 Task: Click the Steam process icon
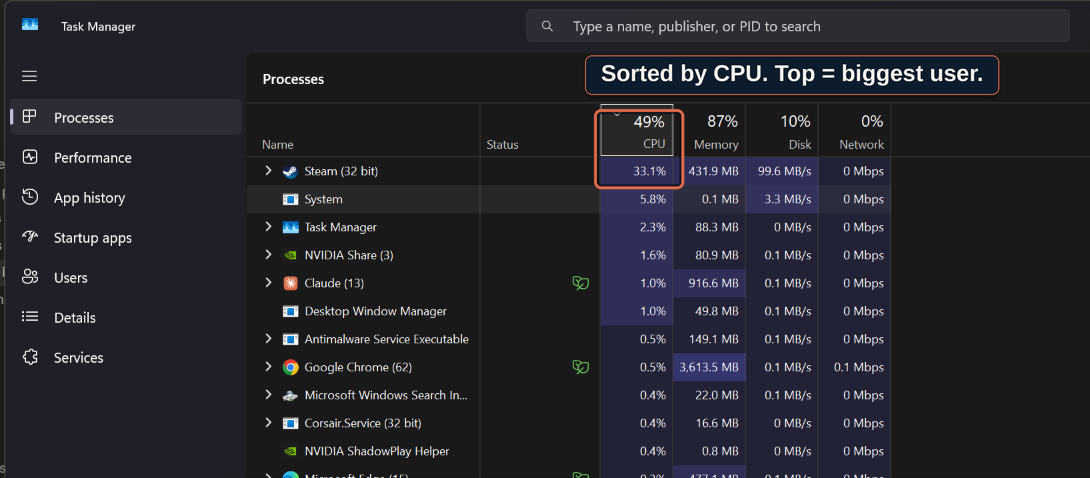click(291, 171)
